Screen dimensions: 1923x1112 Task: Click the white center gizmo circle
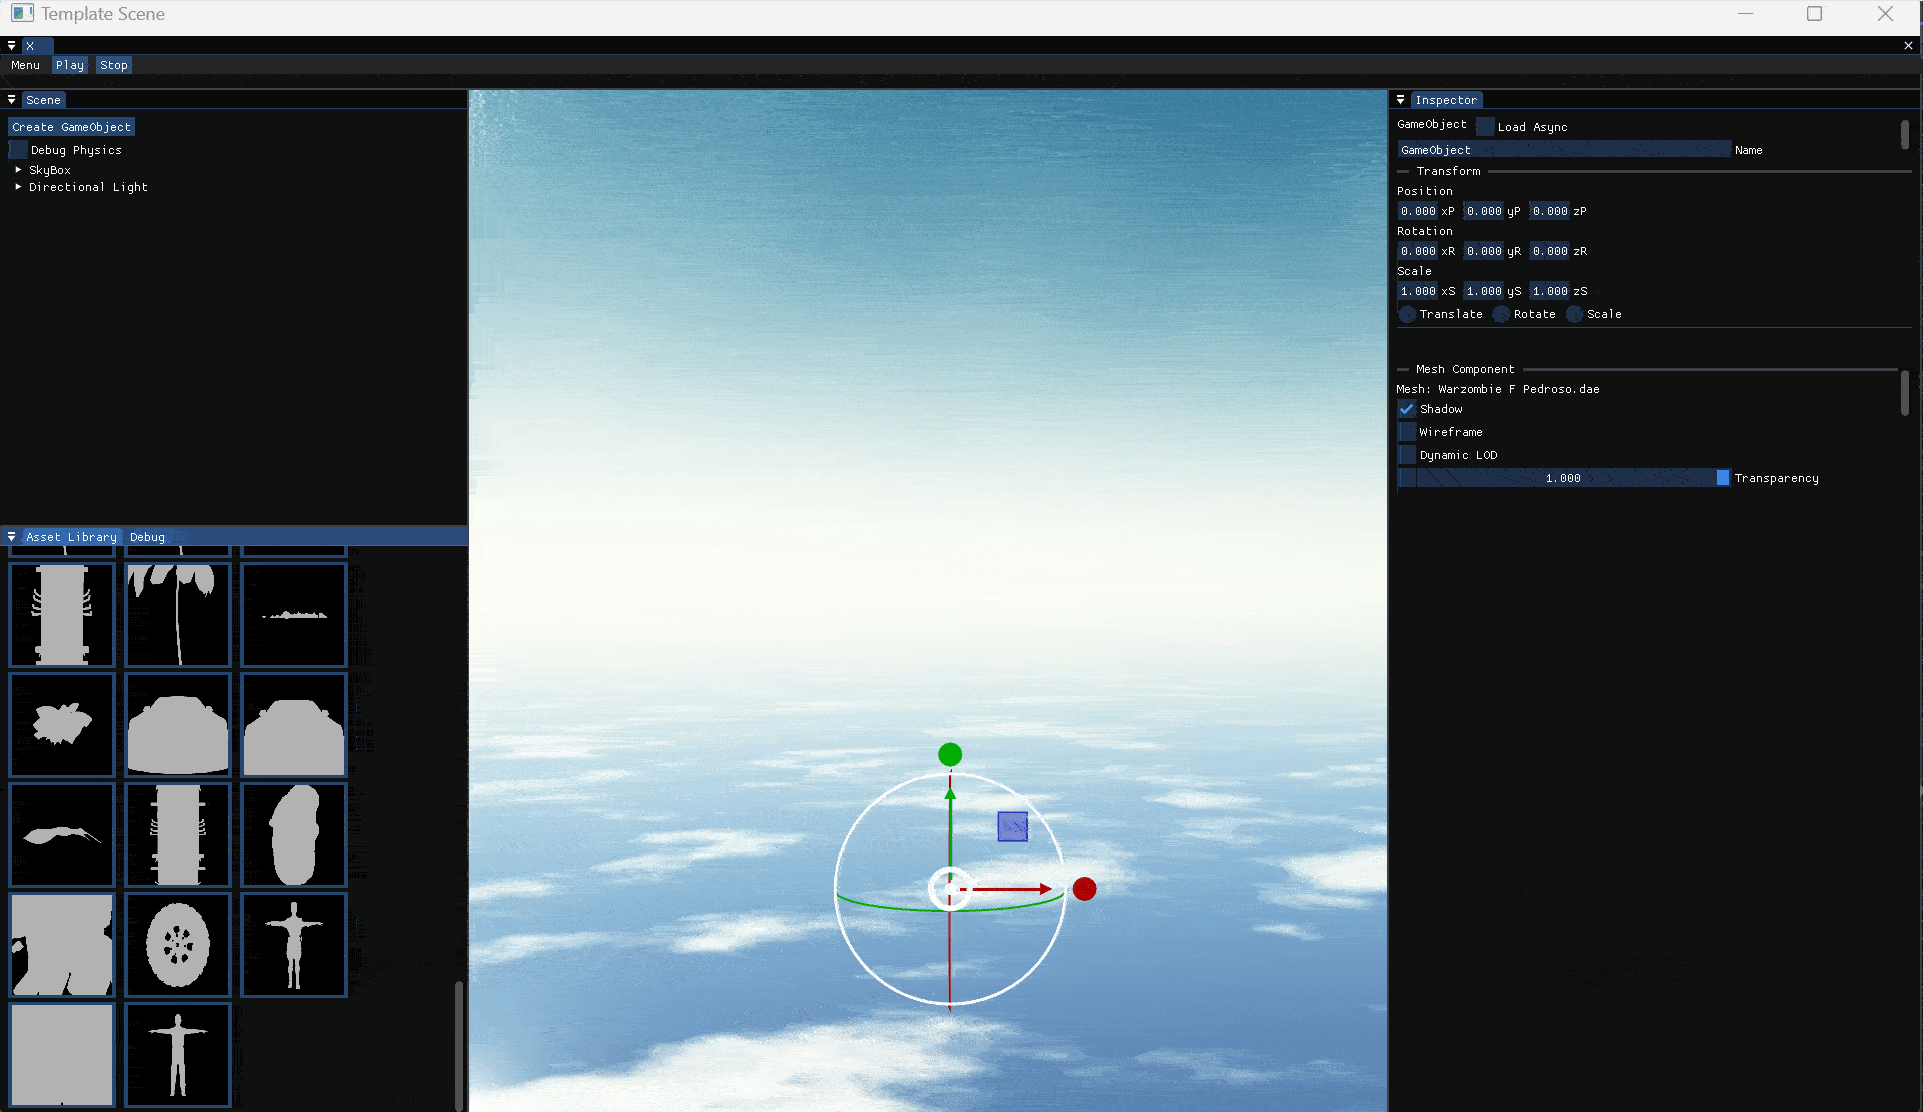pos(949,889)
